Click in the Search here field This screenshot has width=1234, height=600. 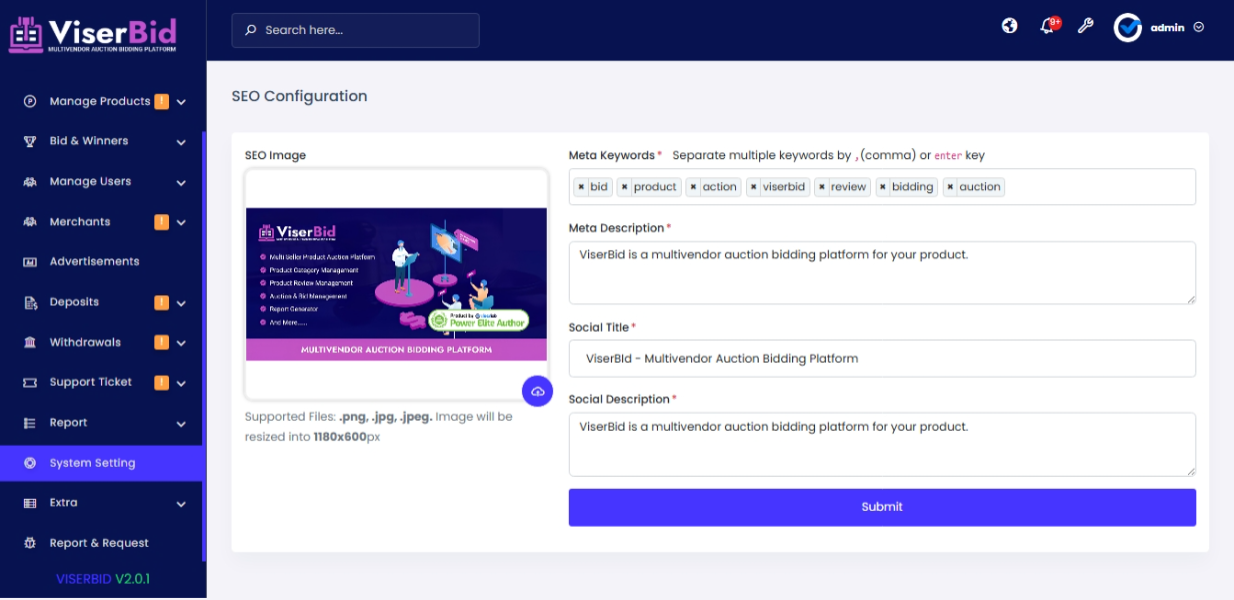(355, 30)
